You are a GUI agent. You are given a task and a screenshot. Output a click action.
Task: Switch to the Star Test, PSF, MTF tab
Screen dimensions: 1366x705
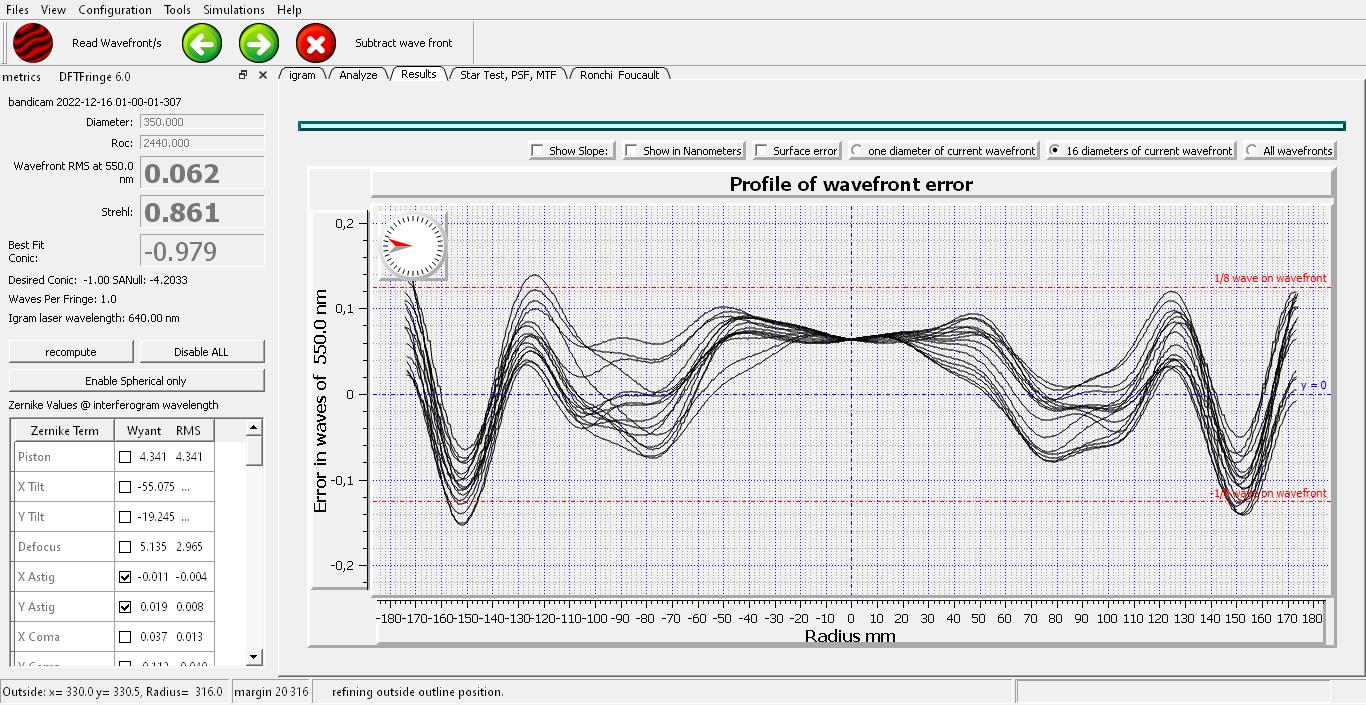click(507, 75)
